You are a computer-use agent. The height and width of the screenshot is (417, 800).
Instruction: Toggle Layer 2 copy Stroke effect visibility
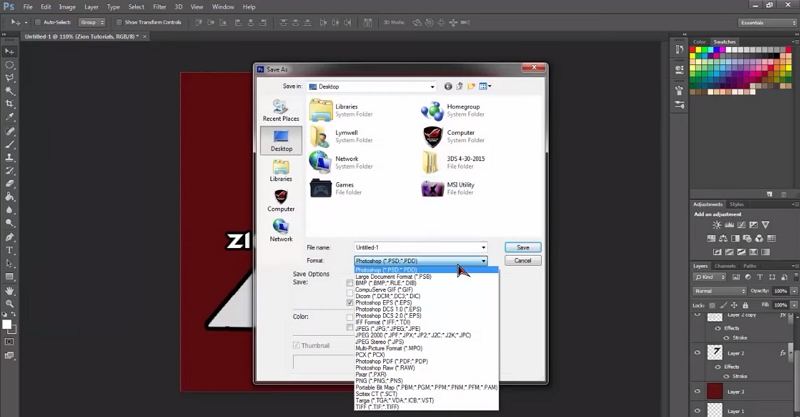tap(727, 338)
